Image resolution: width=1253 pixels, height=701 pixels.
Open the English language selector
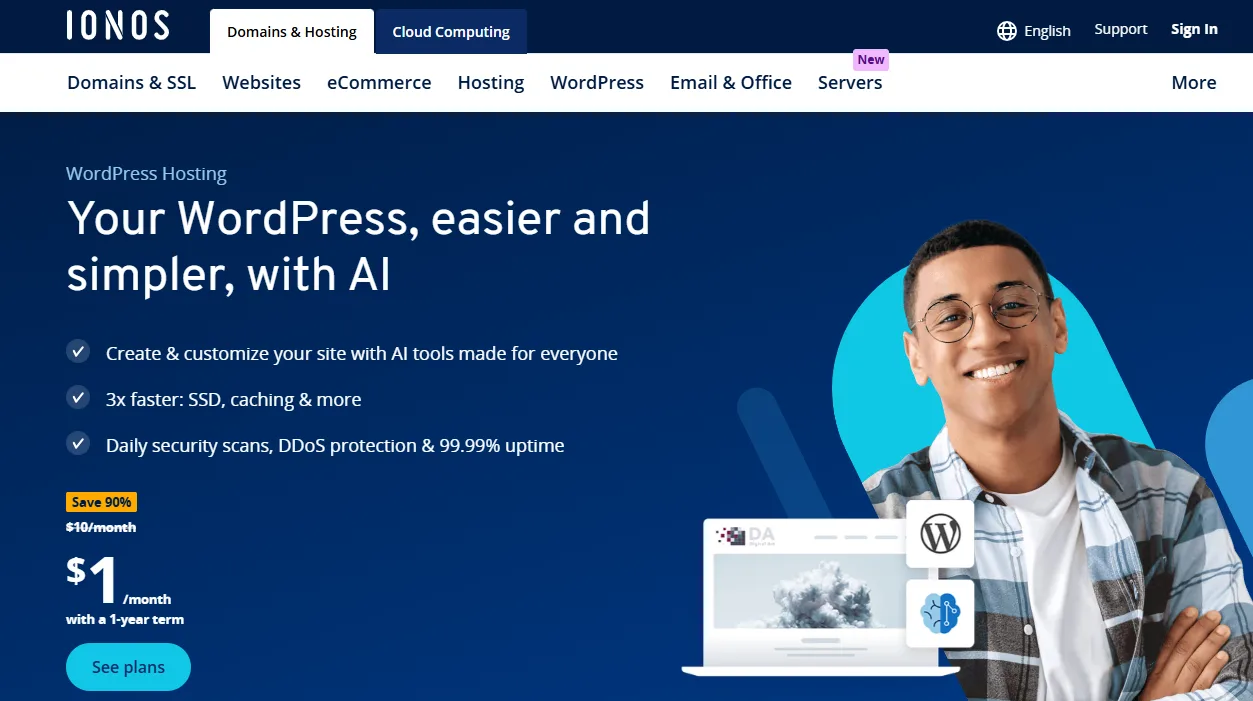(1034, 31)
